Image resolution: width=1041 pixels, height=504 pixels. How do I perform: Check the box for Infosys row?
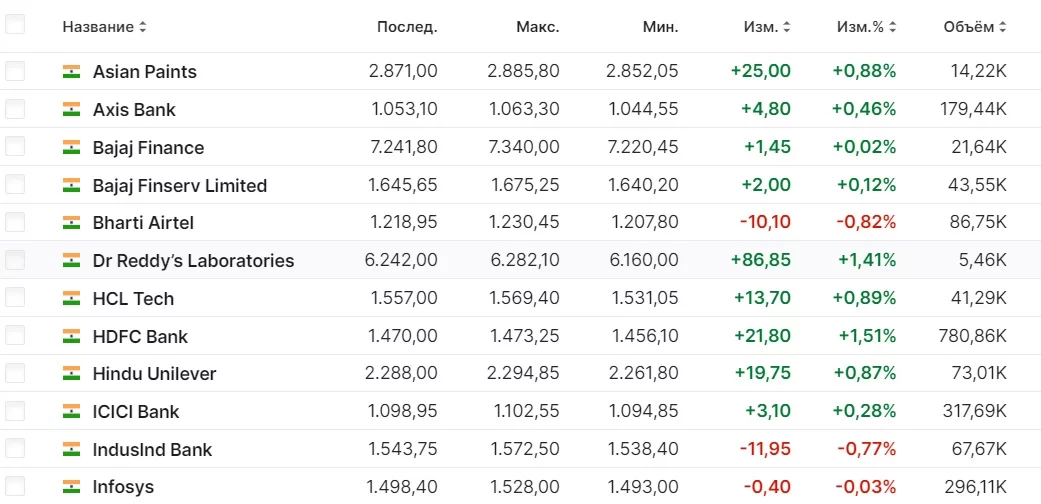15,486
